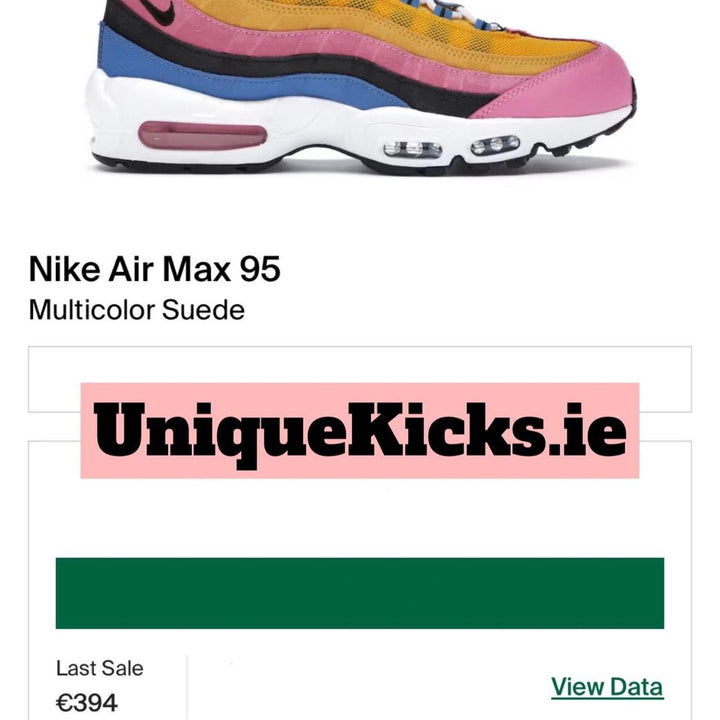Tap the .ie domain suffix text
Viewport: 720px width, 720px height.
(x=586, y=429)
